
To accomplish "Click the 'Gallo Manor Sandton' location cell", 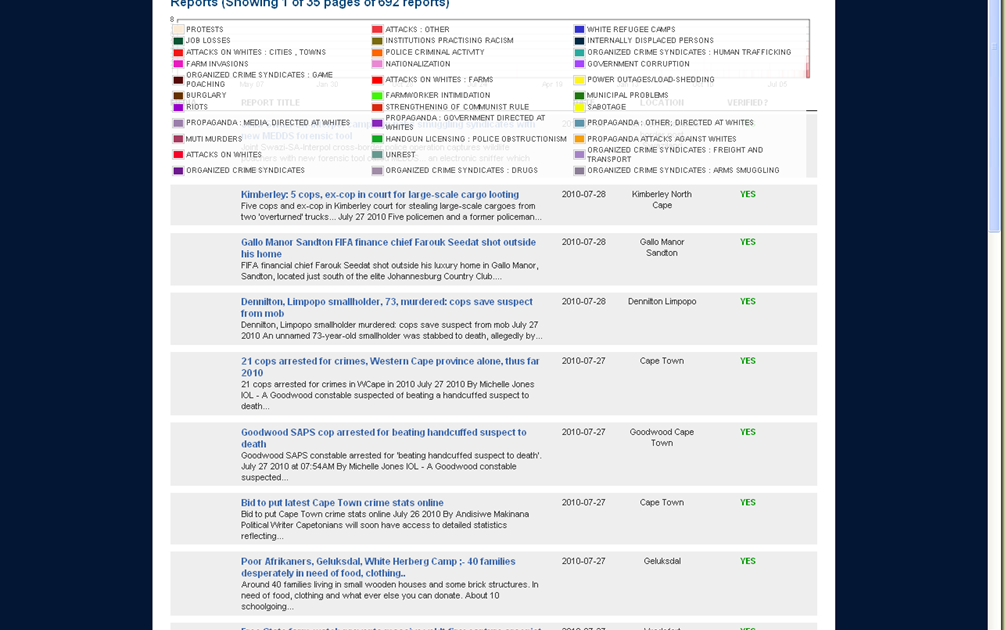I will point(661,247).
